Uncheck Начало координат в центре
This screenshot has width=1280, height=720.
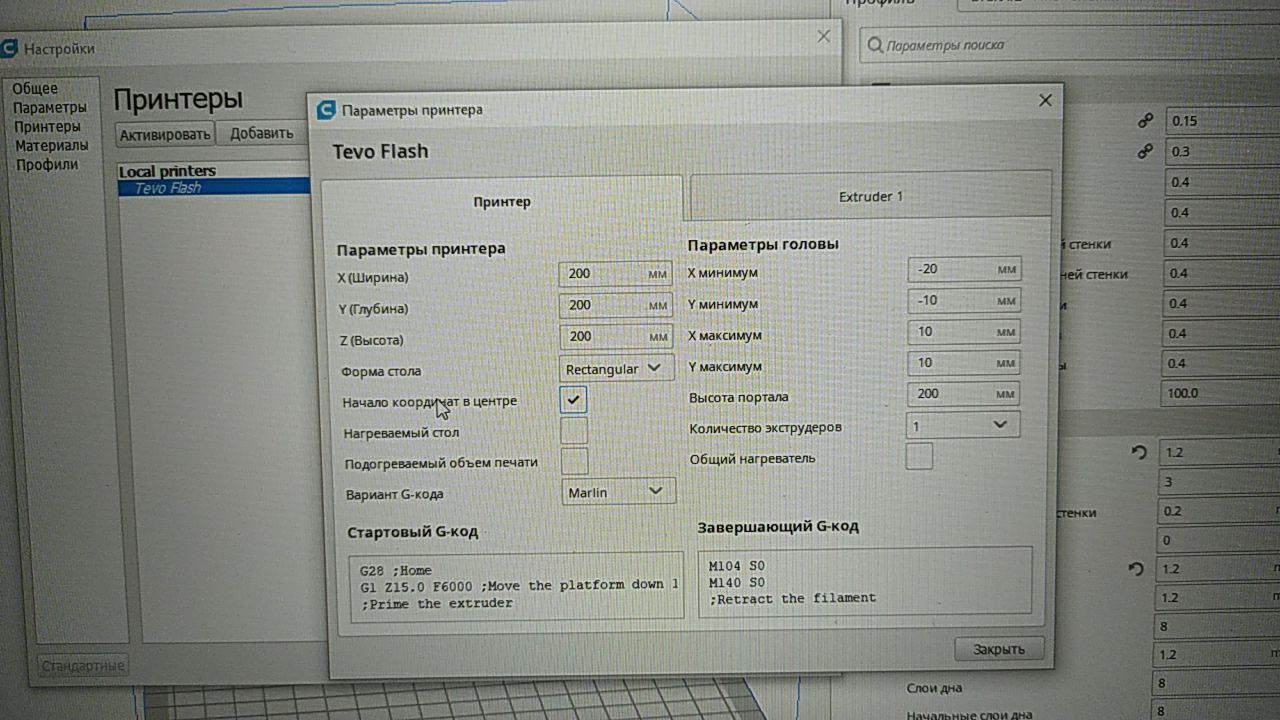(x=573, y=400)
